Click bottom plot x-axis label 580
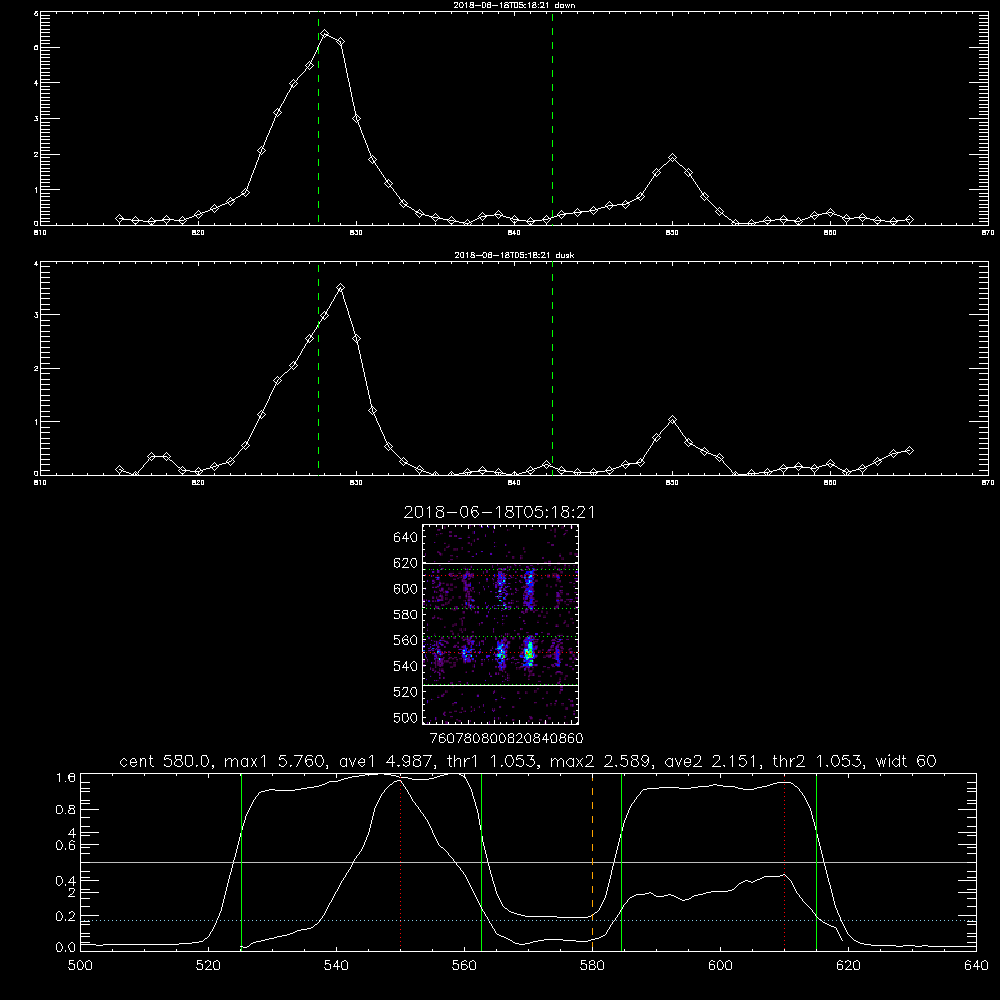Viewport: 1000px width, 1000px height. pos(592,966)
